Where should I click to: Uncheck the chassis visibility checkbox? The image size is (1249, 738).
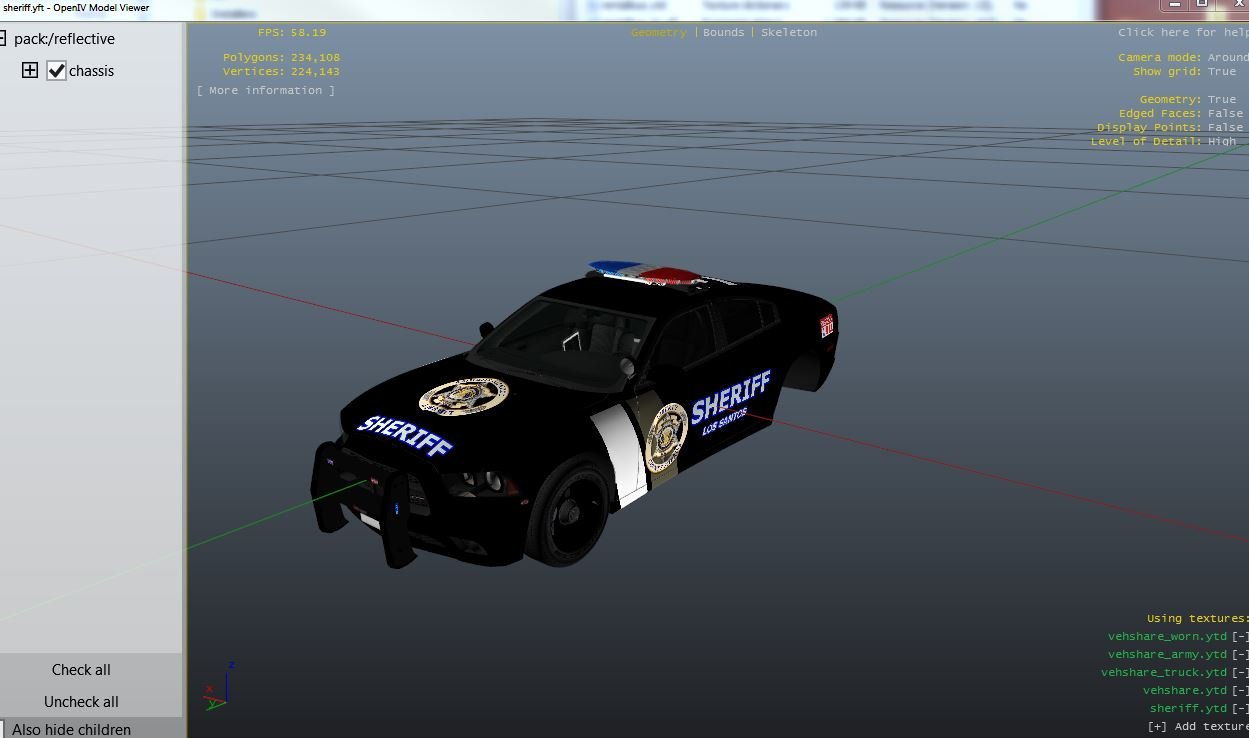[x=56, y=70]
